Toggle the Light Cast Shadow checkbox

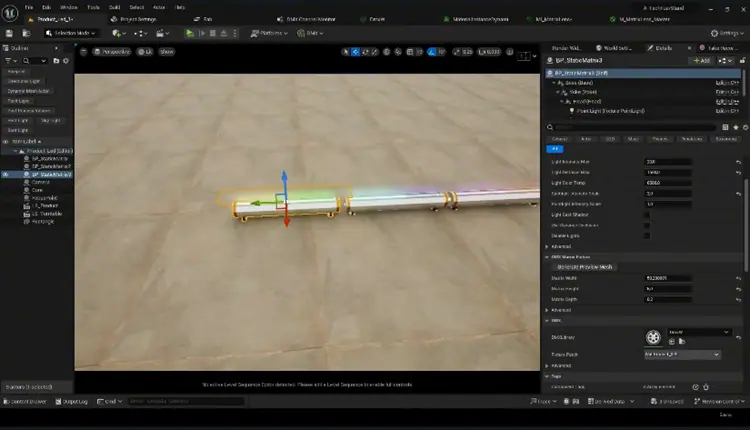point(647,215)
